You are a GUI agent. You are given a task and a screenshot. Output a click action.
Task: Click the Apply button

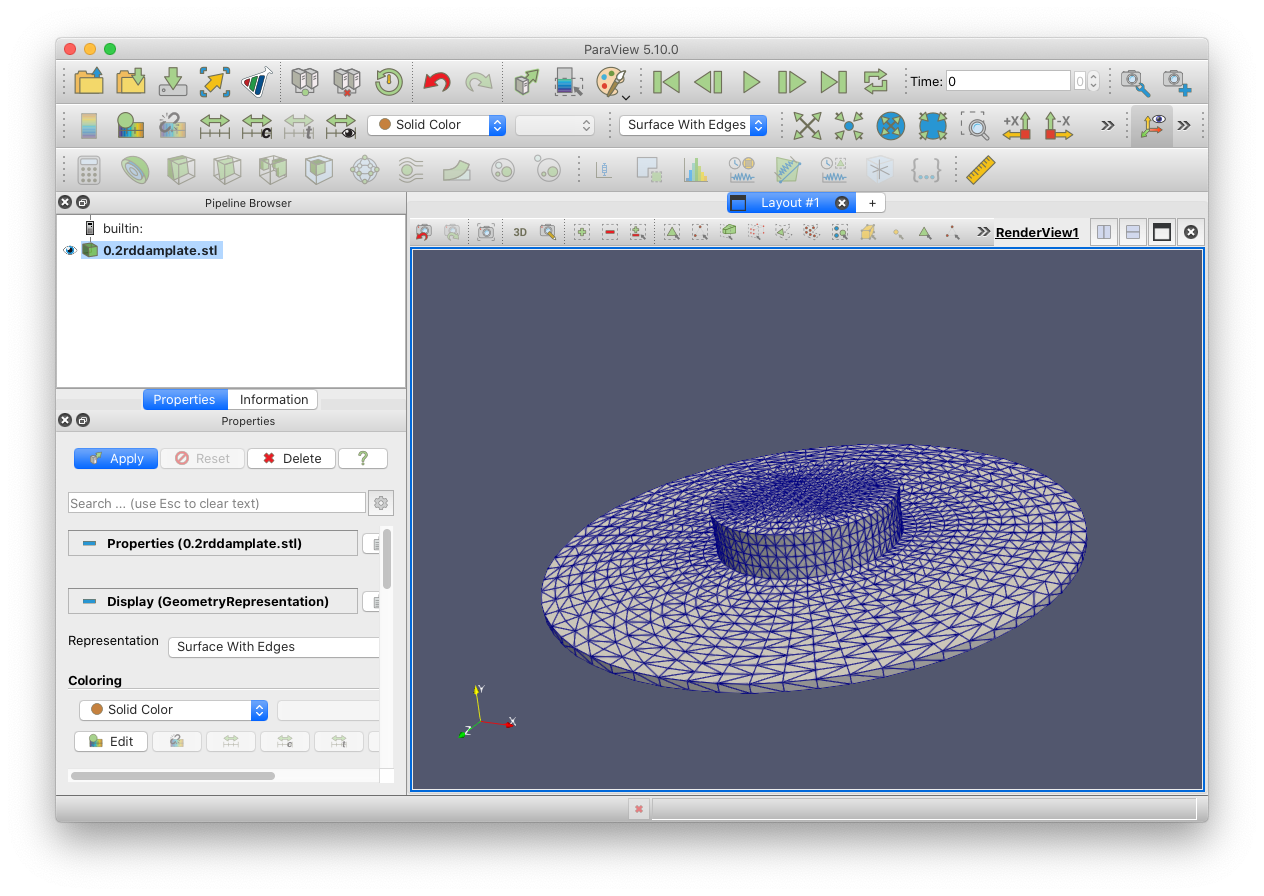pos(116,459)
